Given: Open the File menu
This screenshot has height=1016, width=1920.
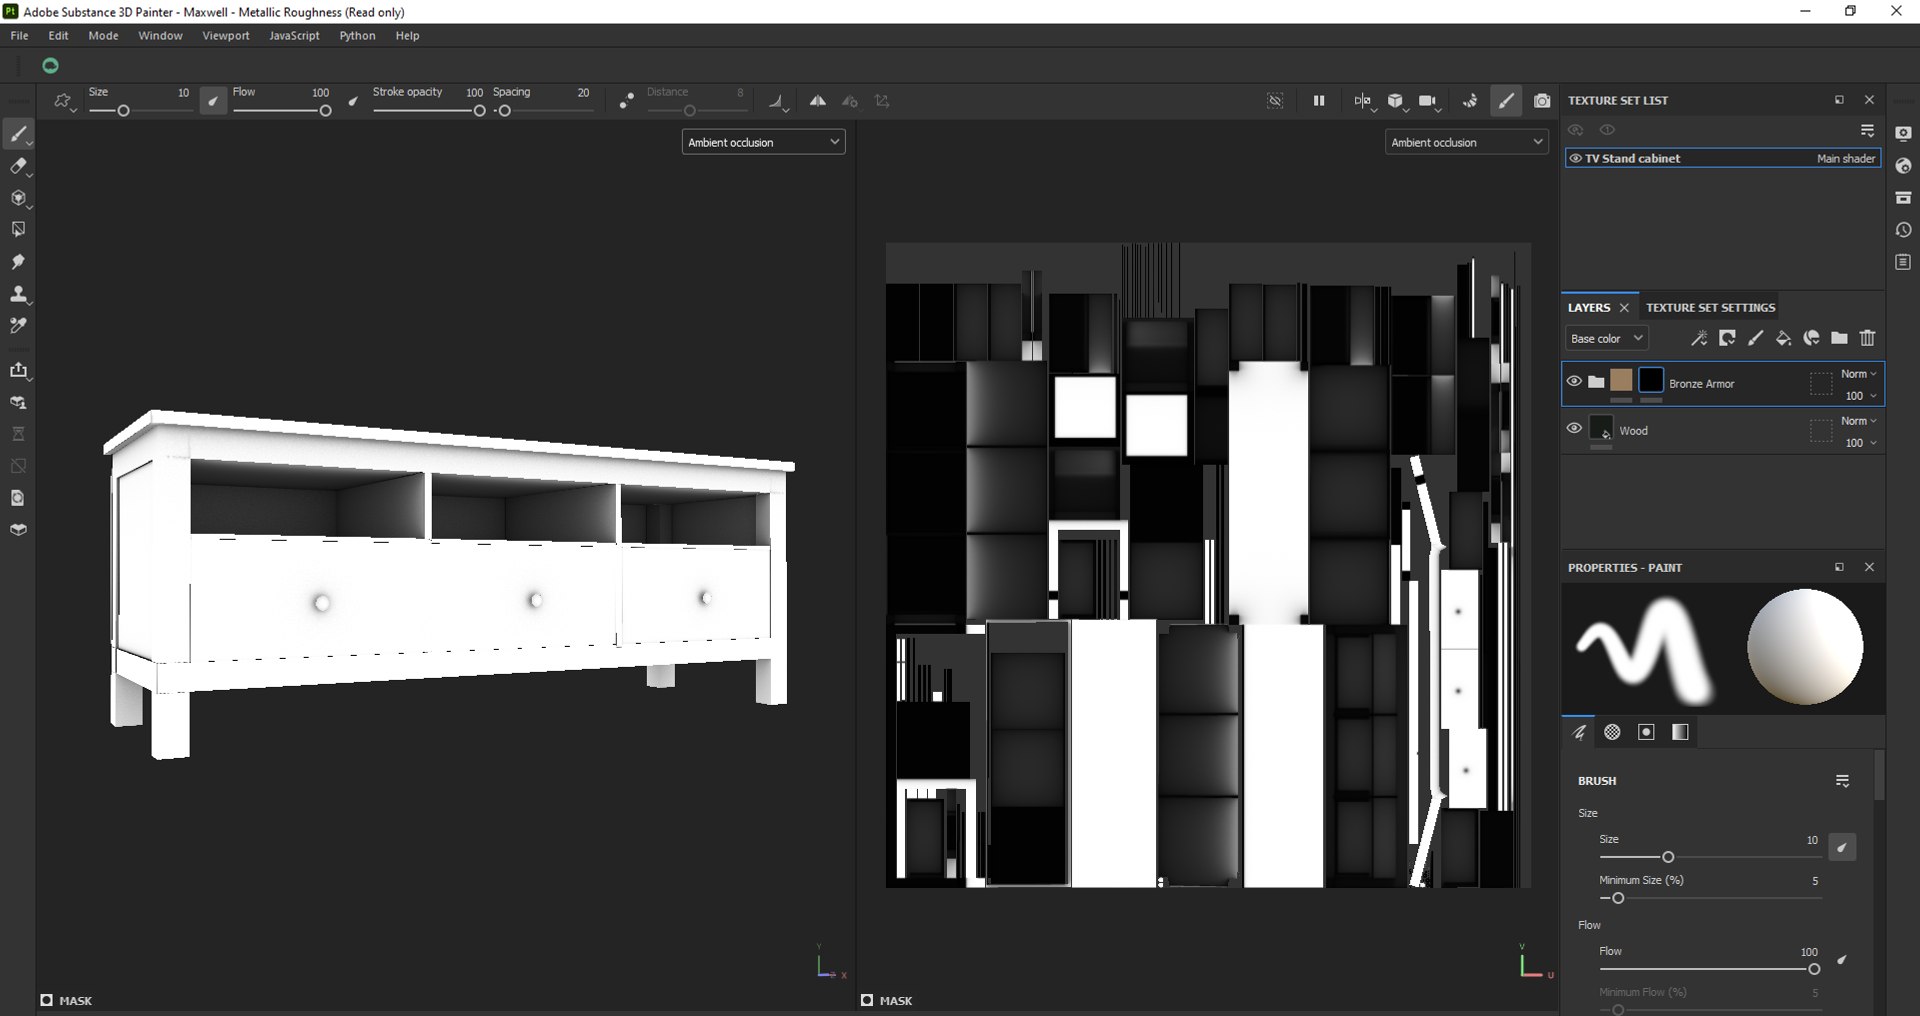Looking at the screenshot, I should [x=19, y=35].
